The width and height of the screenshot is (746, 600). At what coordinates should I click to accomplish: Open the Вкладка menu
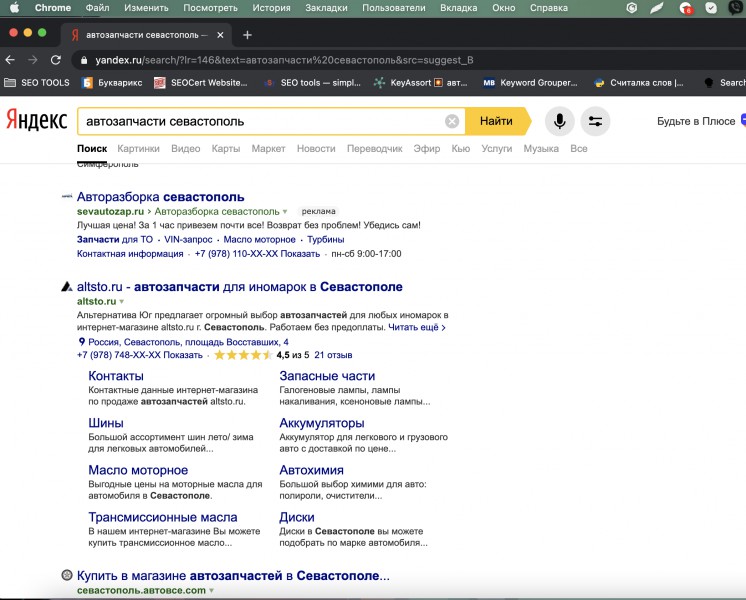459,8
